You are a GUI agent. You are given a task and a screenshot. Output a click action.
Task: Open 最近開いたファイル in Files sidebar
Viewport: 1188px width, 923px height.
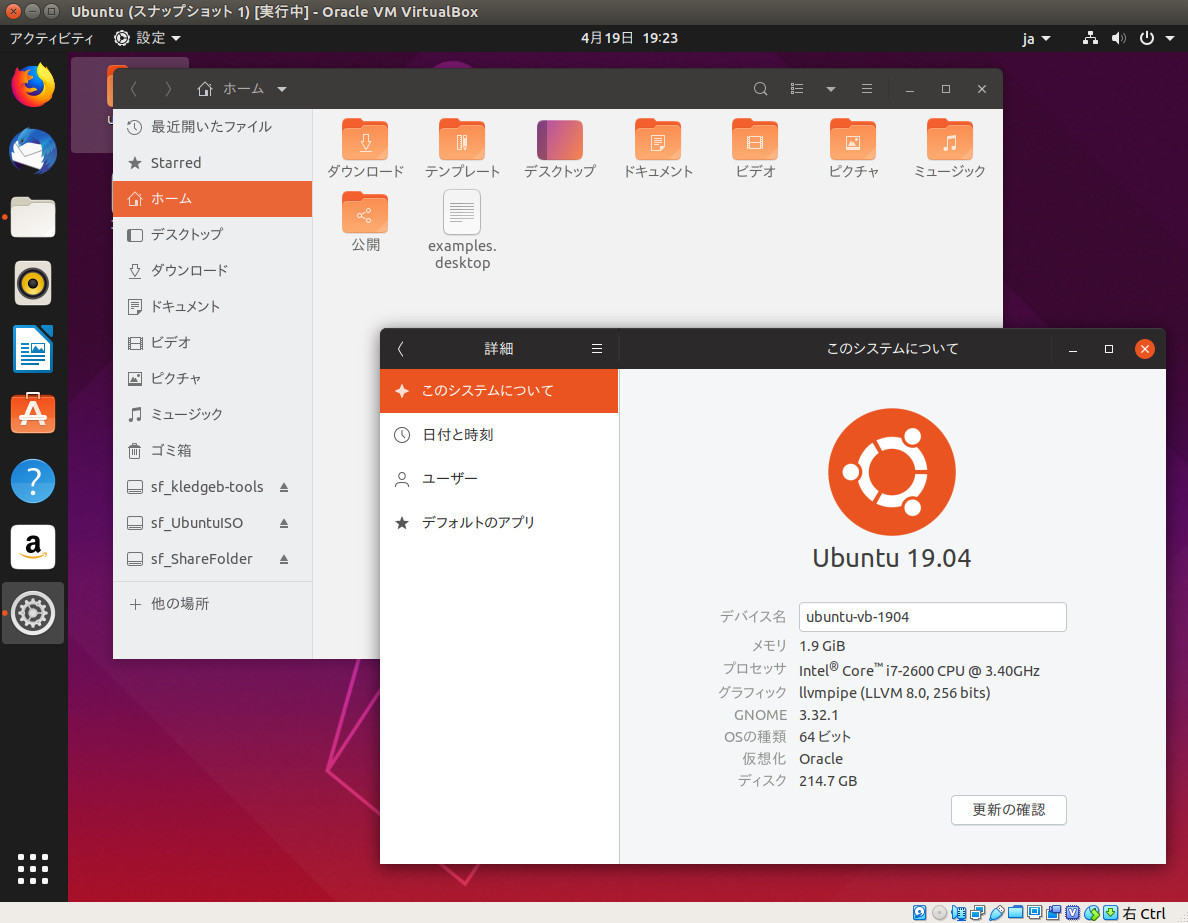tap(212, 127)
